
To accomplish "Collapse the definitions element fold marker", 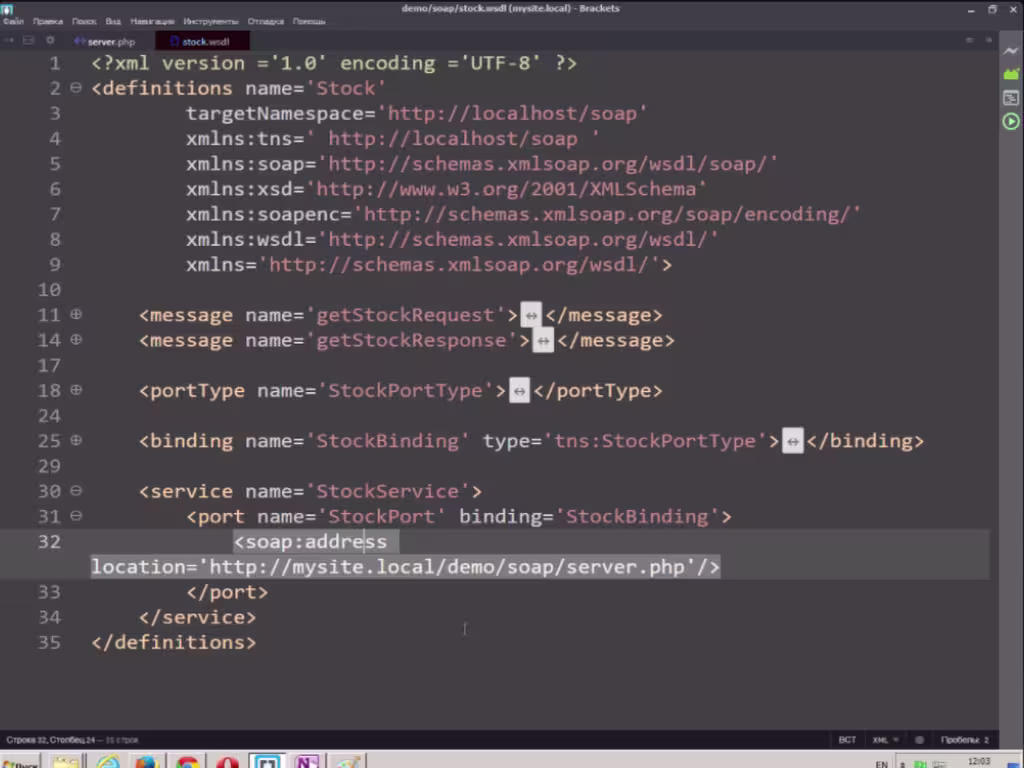I will tap(76, 88).
